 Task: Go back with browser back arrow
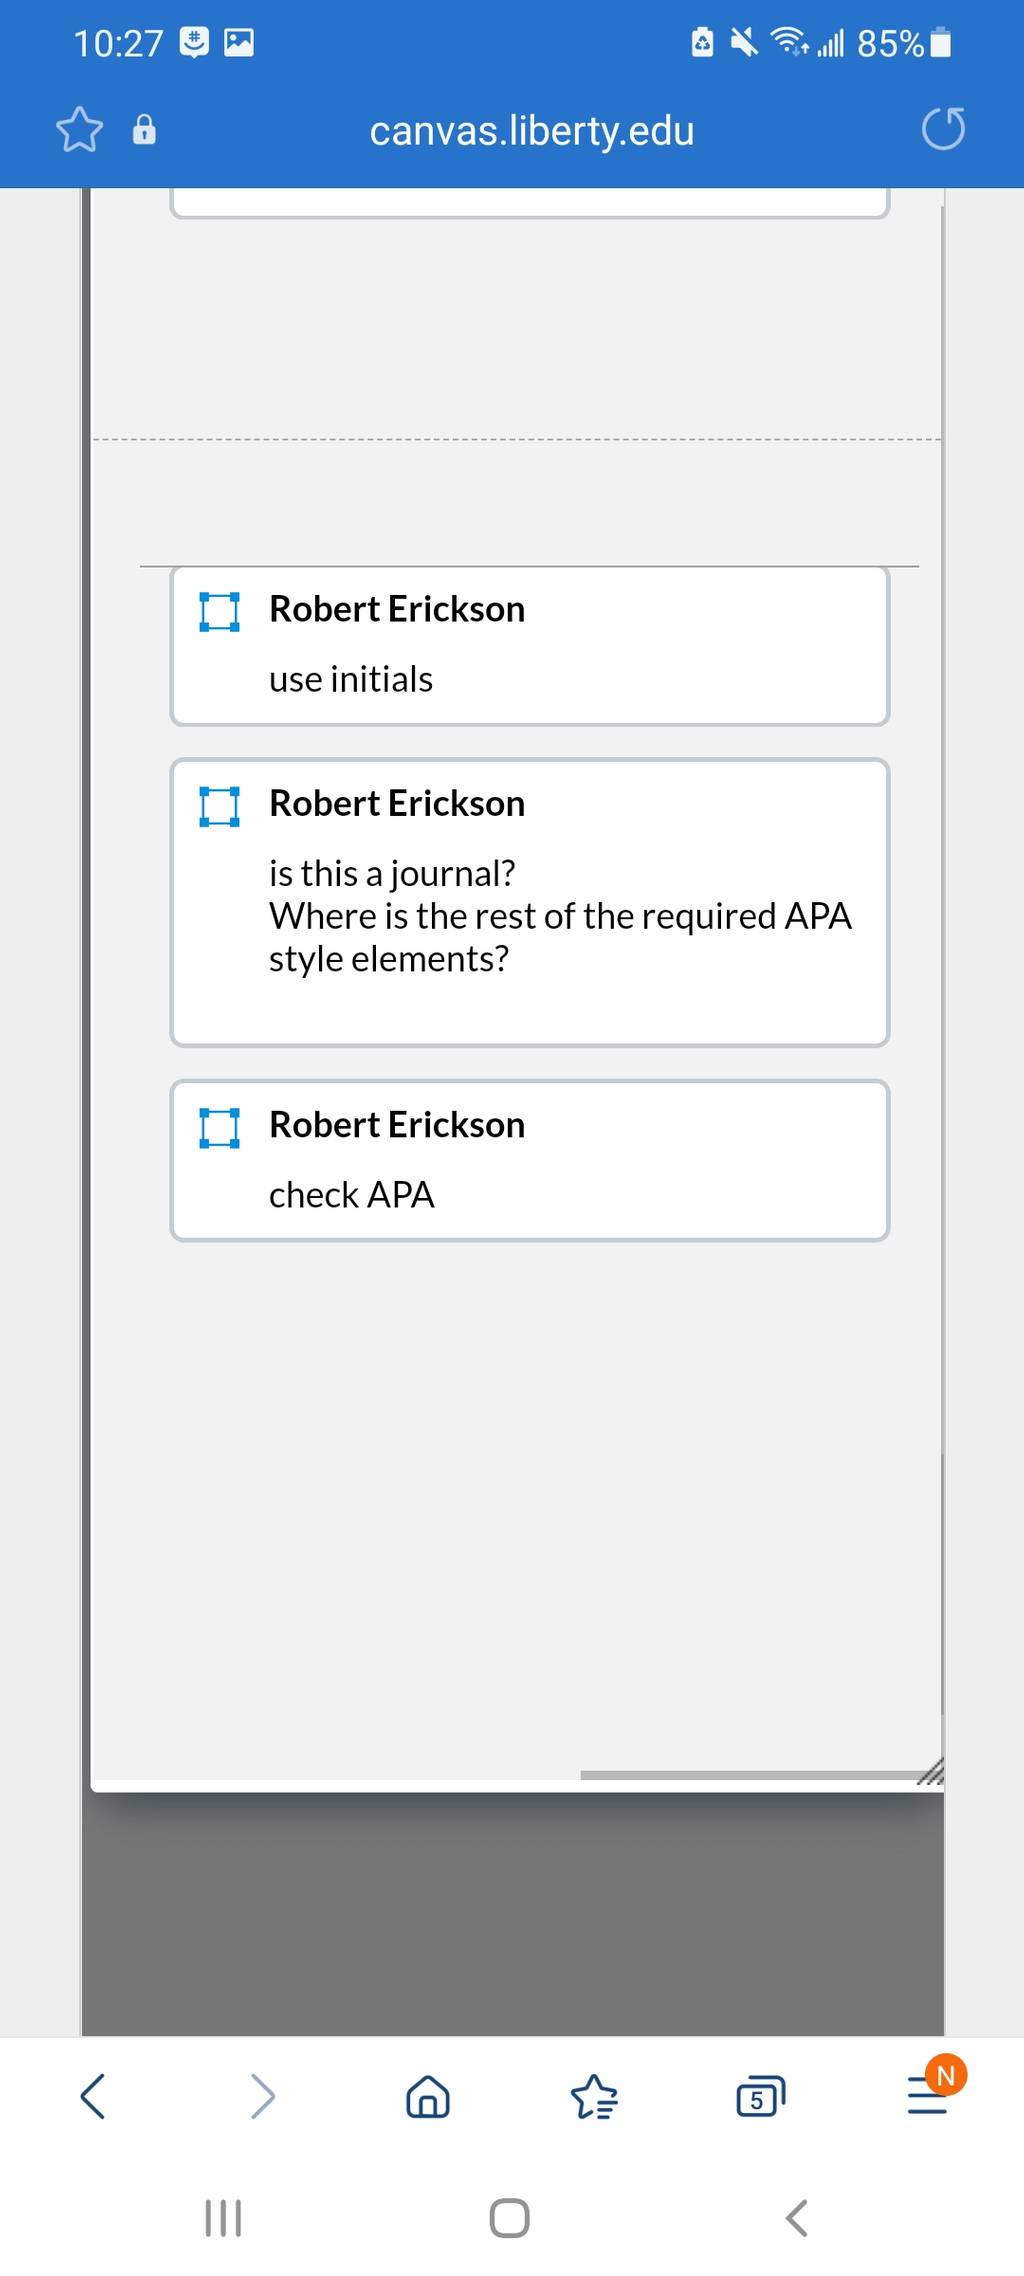click(x=92, y=2095)
